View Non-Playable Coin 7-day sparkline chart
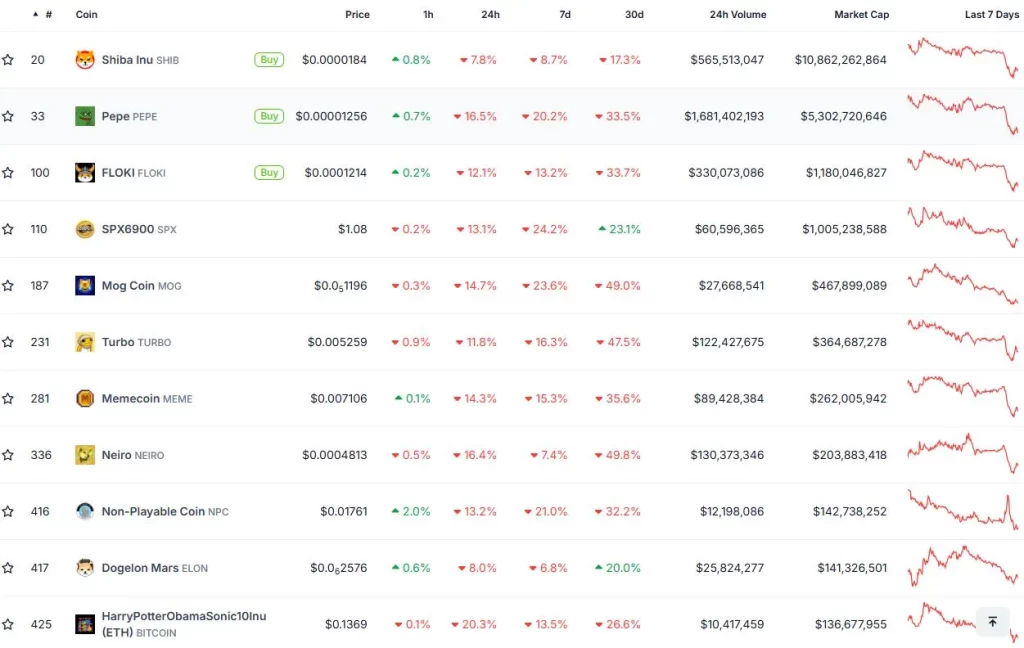 point(963,510)
